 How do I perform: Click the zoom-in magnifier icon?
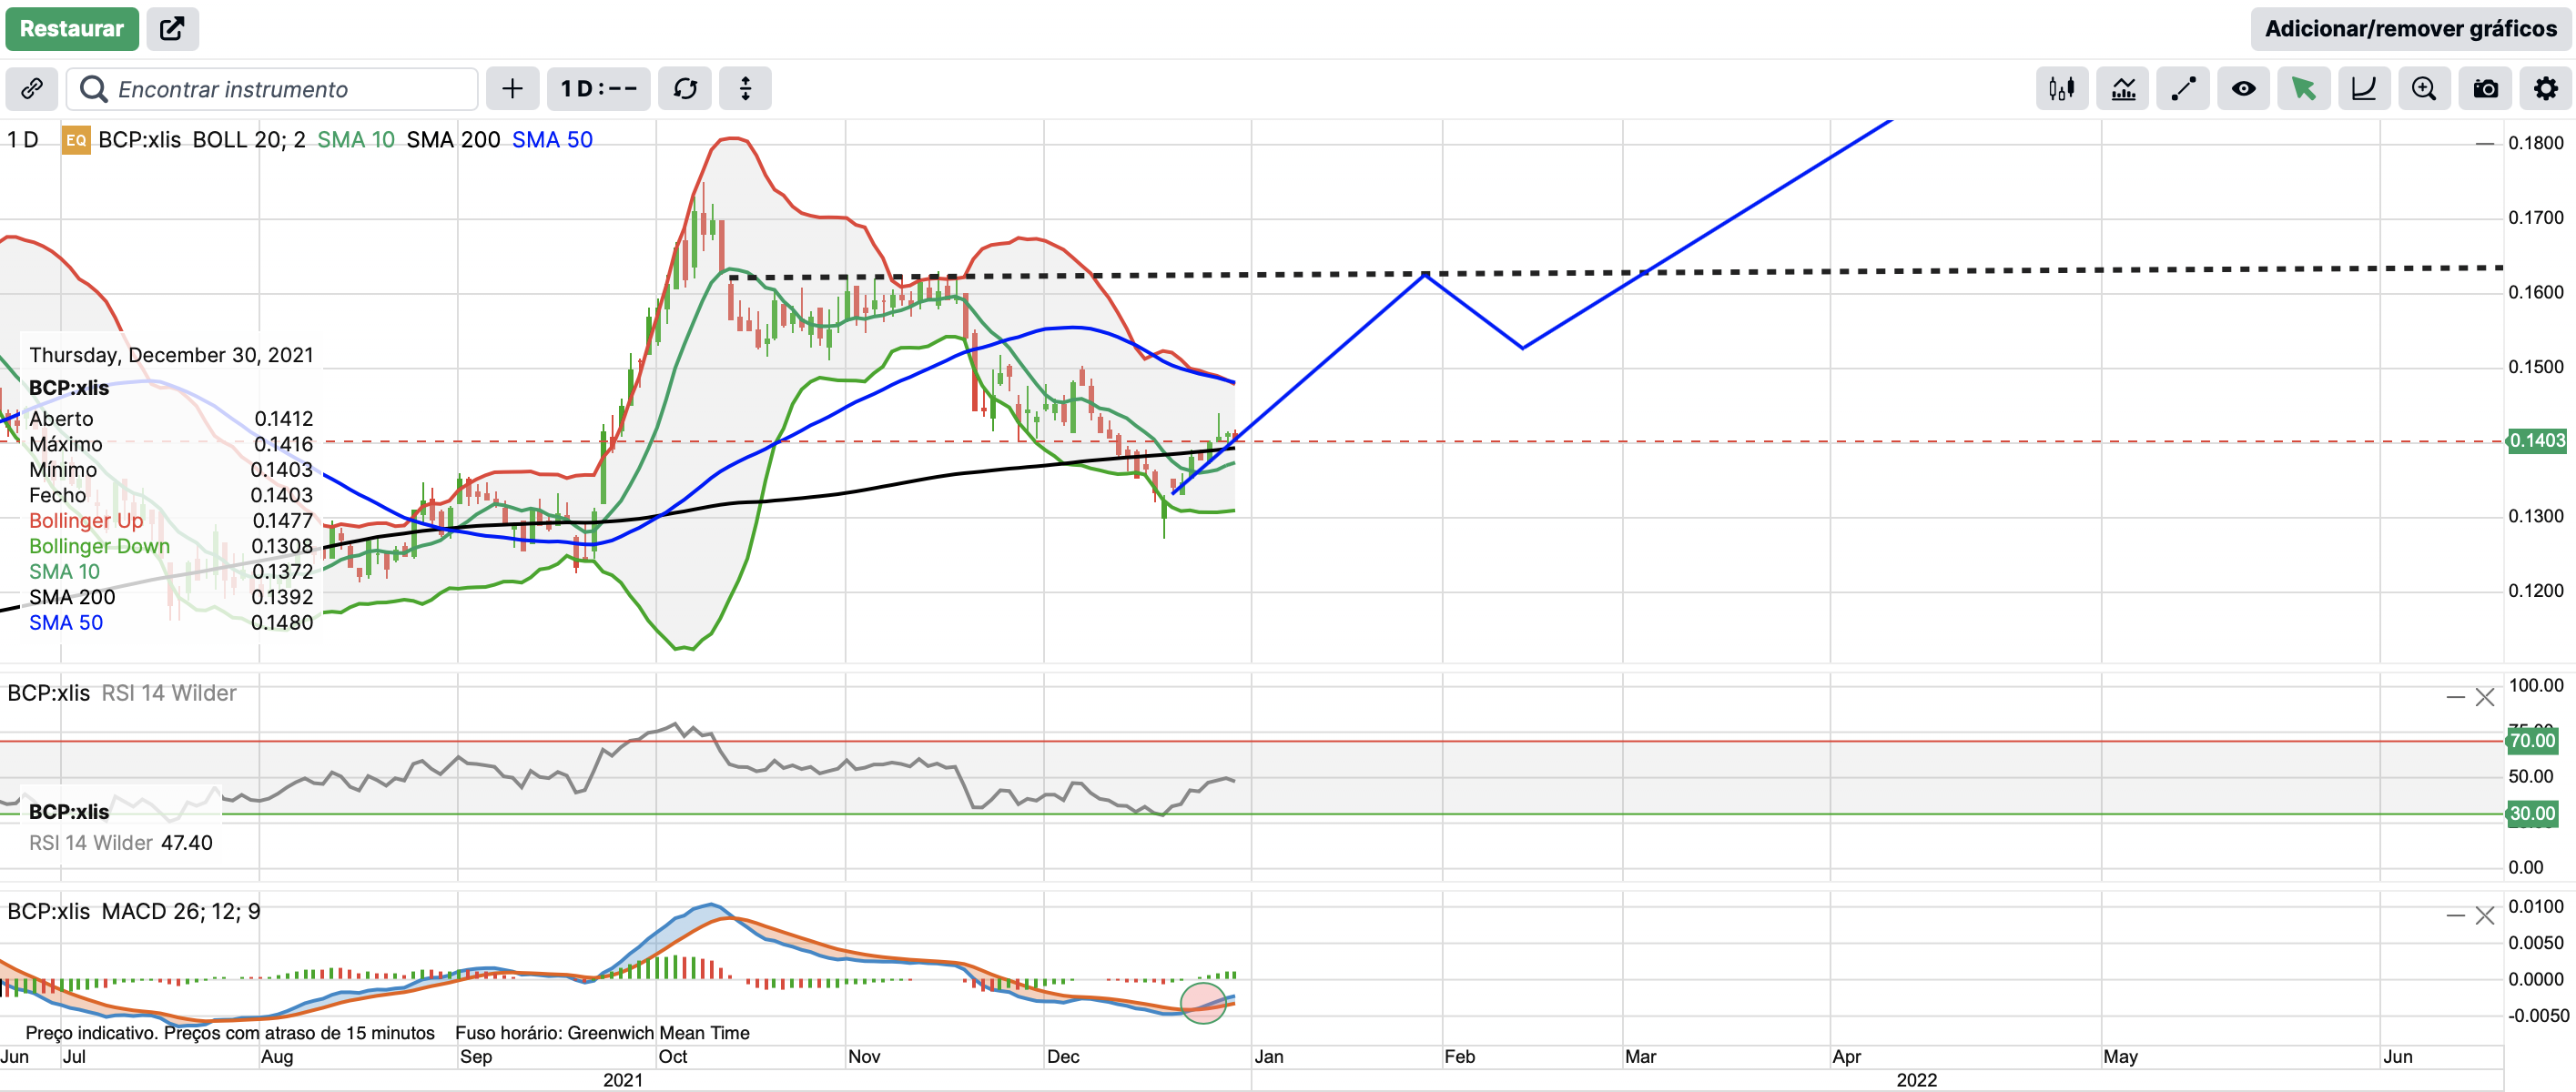click(2424, 89)
